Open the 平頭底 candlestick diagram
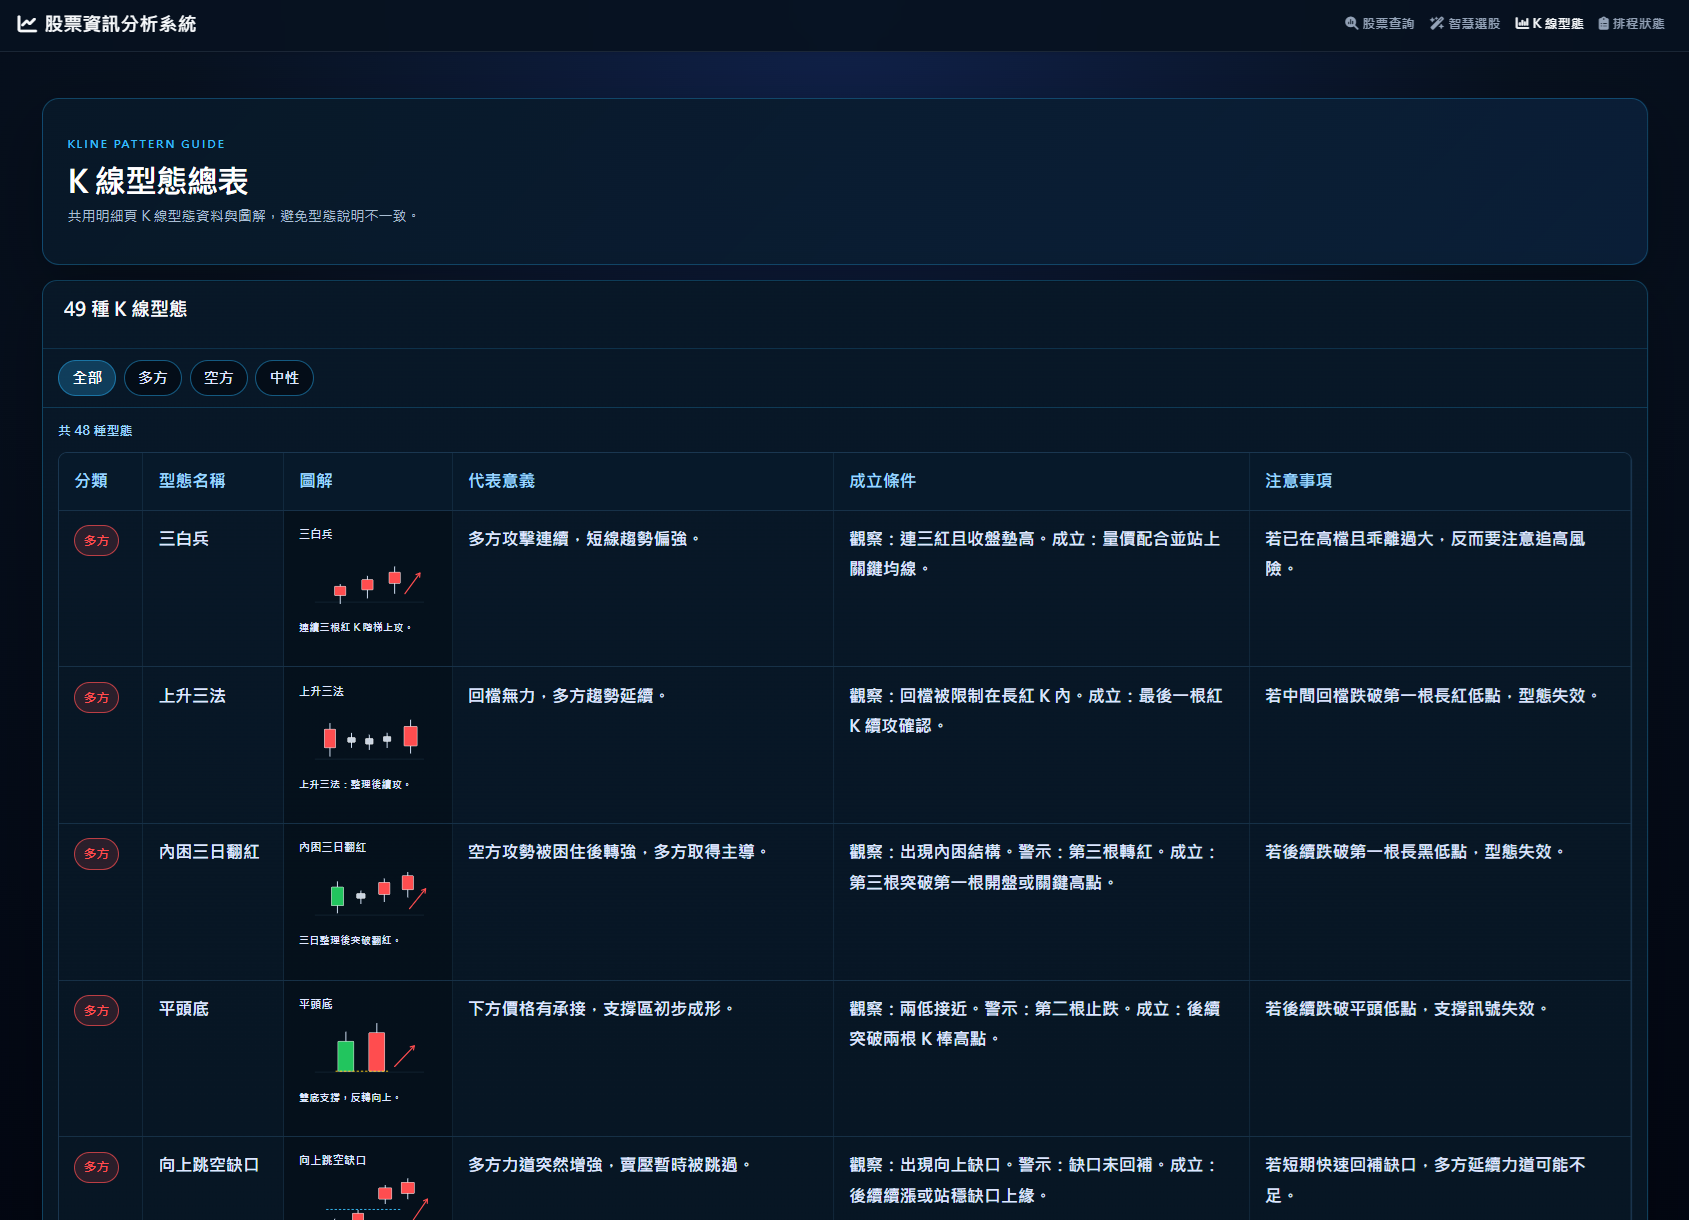 point(368,1051)
